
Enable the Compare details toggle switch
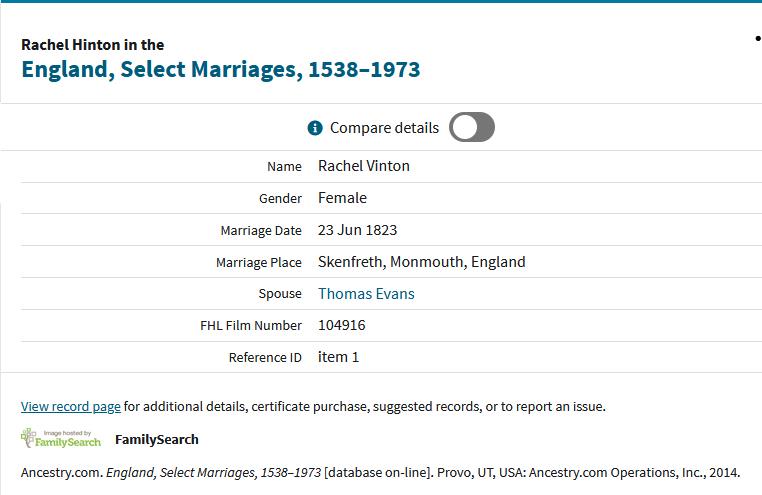pos(472,128)
